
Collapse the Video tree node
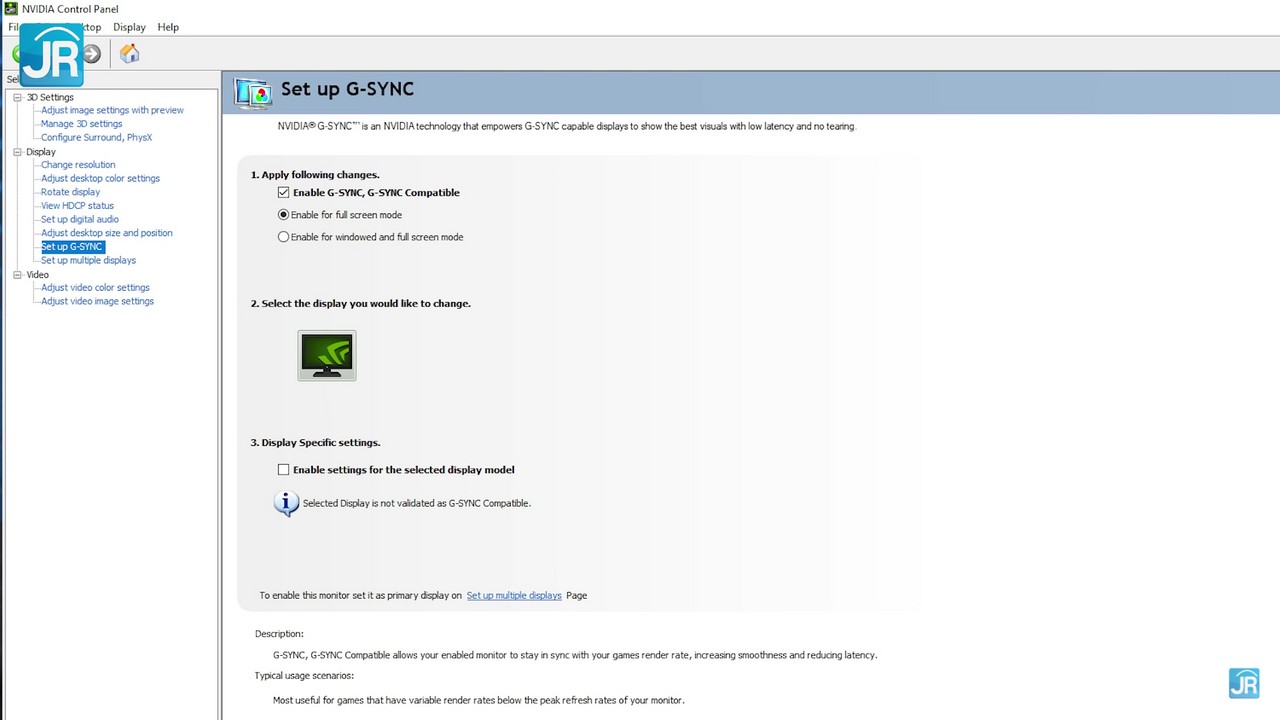point(17,274)
